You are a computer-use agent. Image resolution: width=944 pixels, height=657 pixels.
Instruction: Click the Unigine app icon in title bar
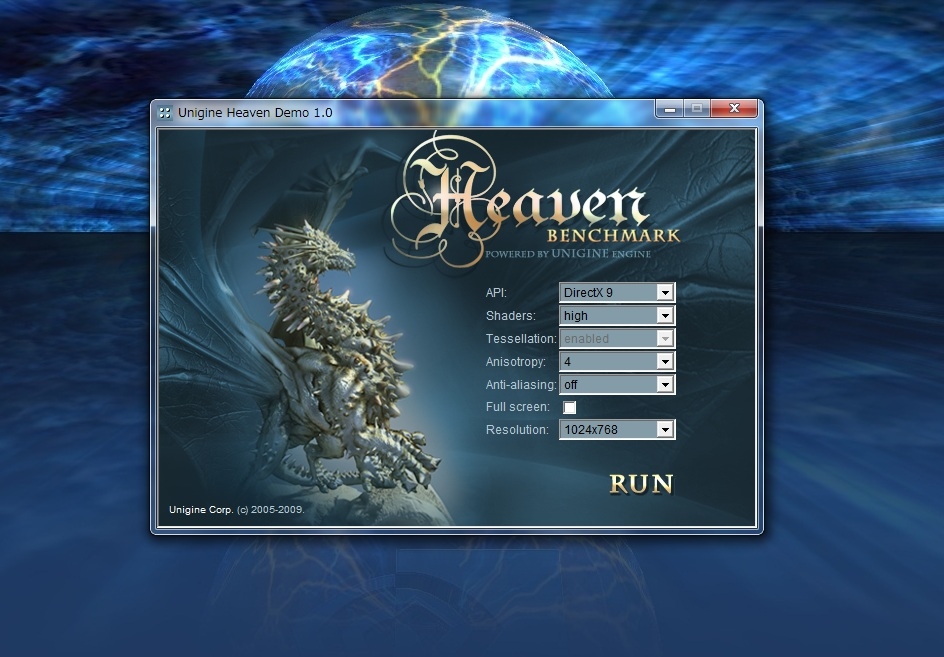click(x=164, y=113)
